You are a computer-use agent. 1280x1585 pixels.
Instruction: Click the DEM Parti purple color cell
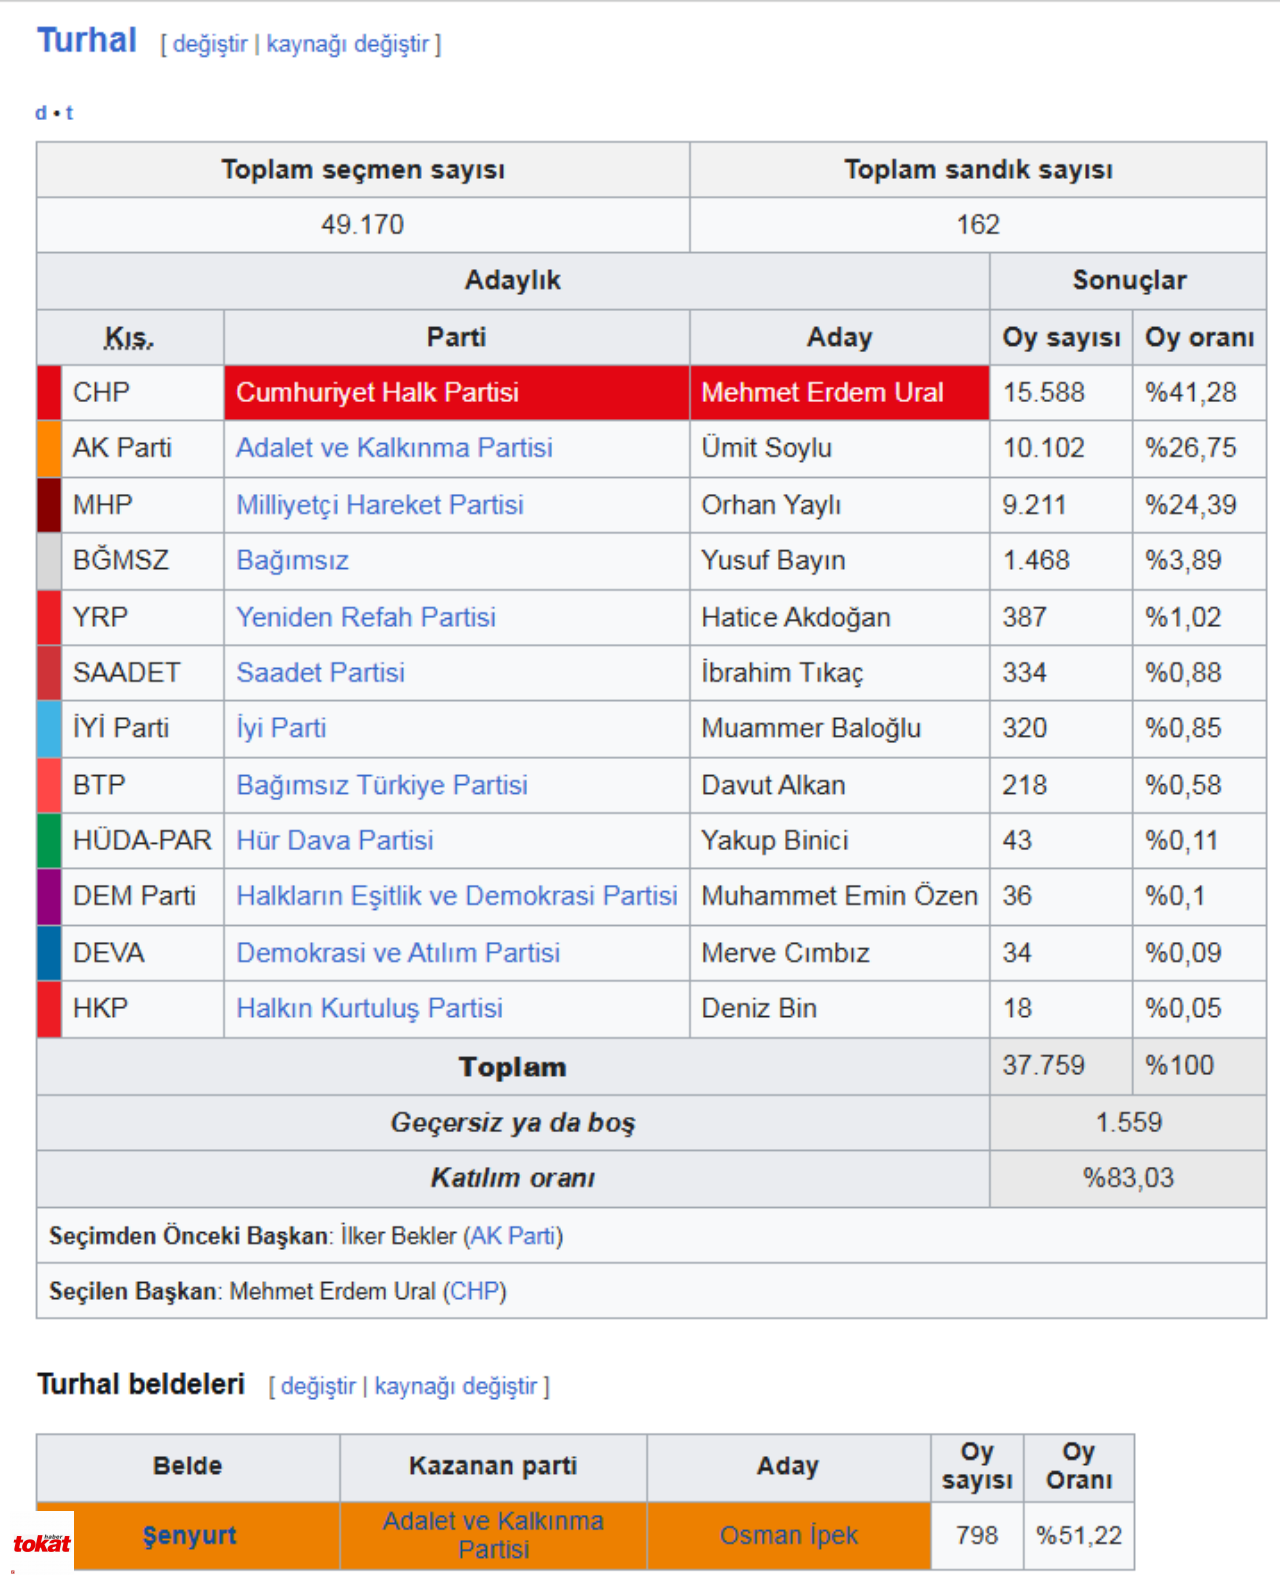coord(49,896)
